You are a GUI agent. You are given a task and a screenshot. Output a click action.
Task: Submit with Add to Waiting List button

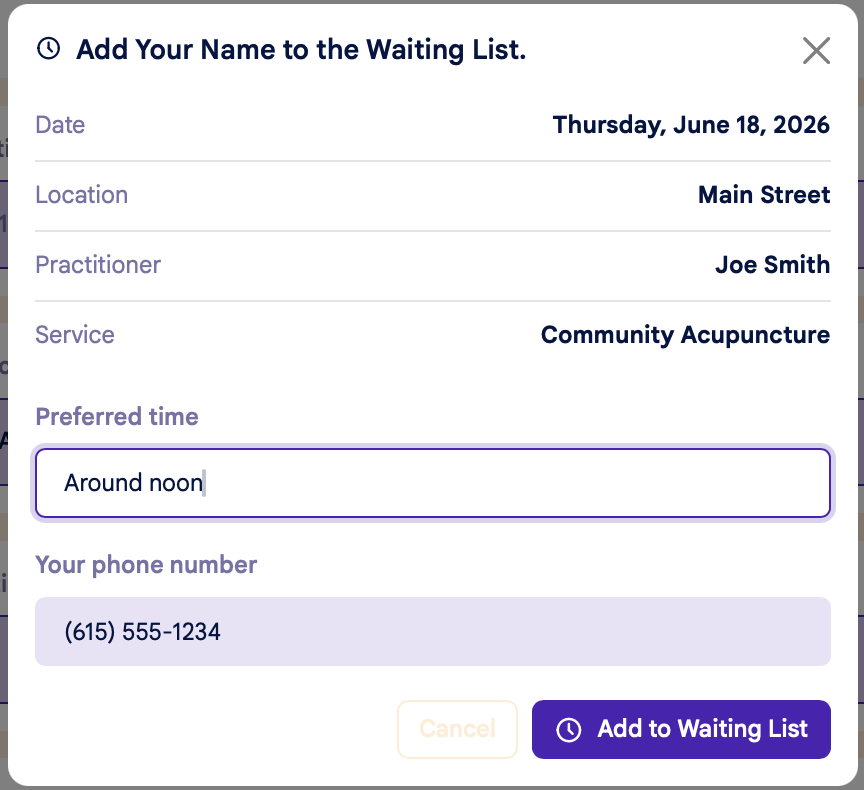(681, 729)
